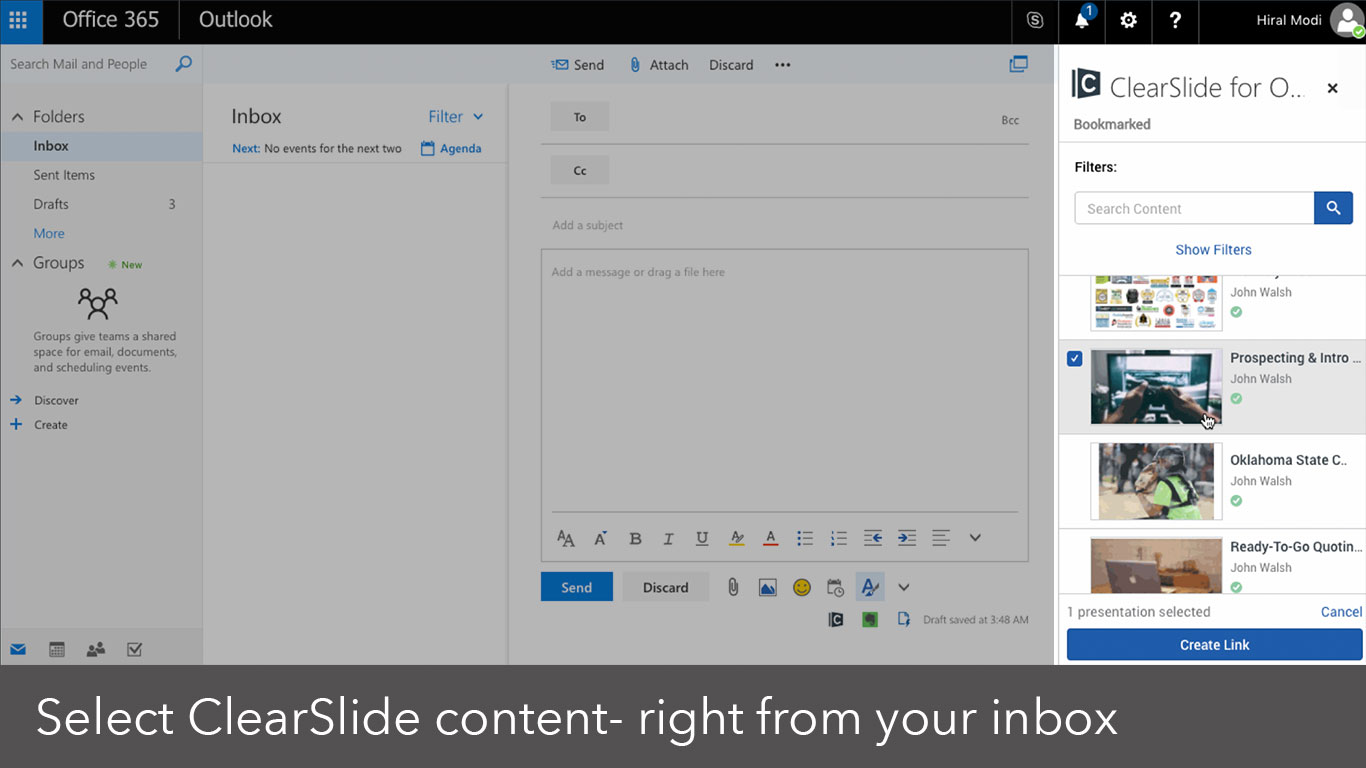Click the blue Send button
This screenshot has width=1366, height=768.
577,587
